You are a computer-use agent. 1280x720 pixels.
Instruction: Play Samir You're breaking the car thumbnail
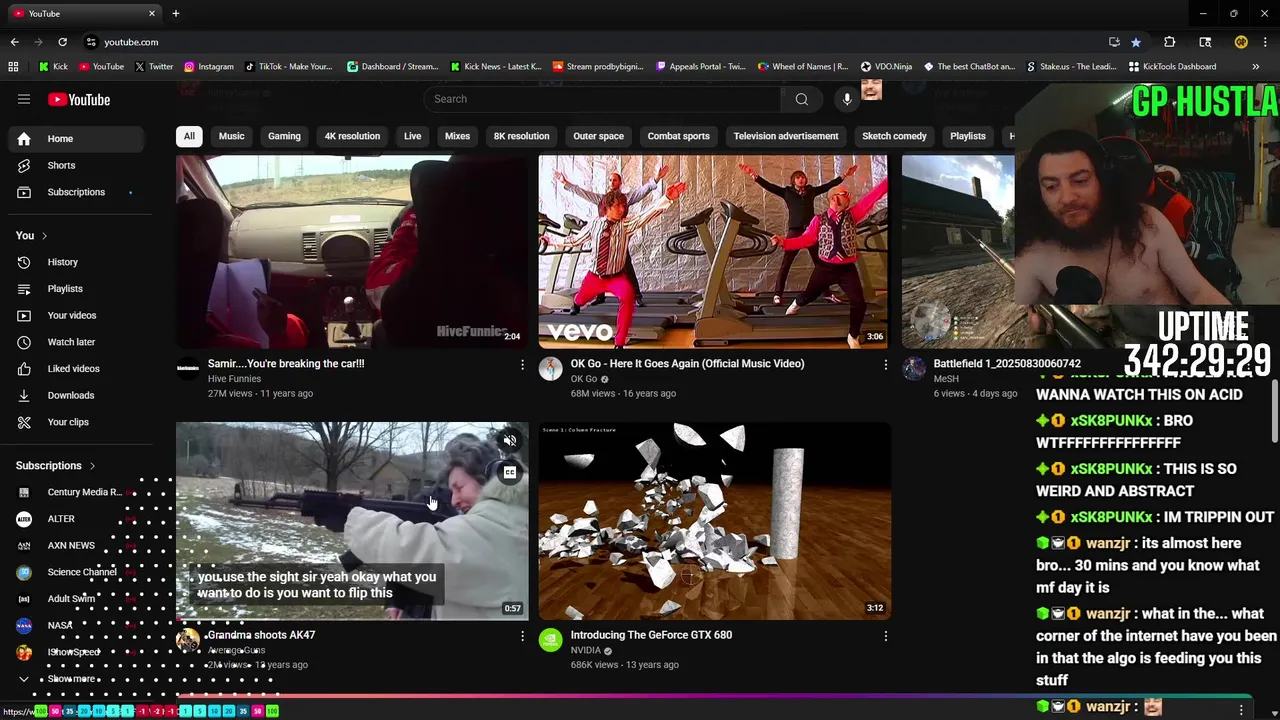352,251
